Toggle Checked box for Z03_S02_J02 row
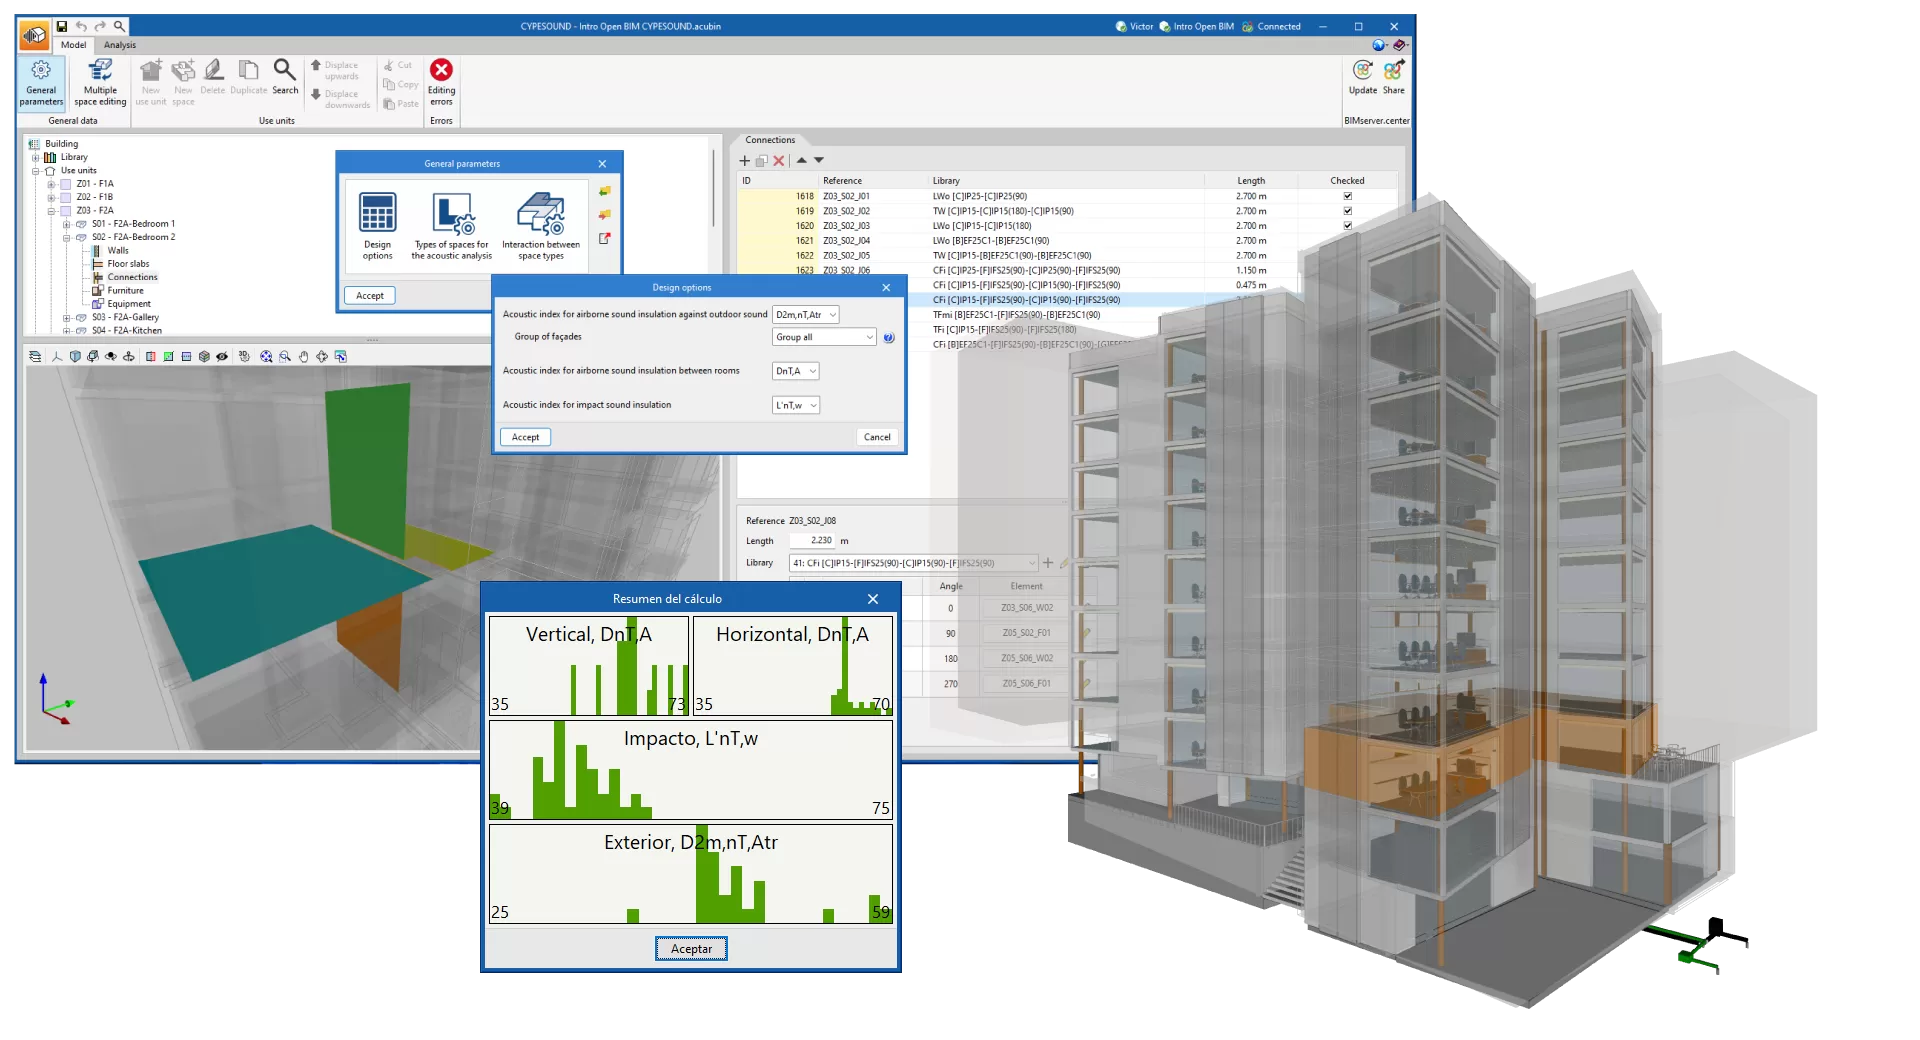This screenshot has height=1040, width=1920. 1347,211
